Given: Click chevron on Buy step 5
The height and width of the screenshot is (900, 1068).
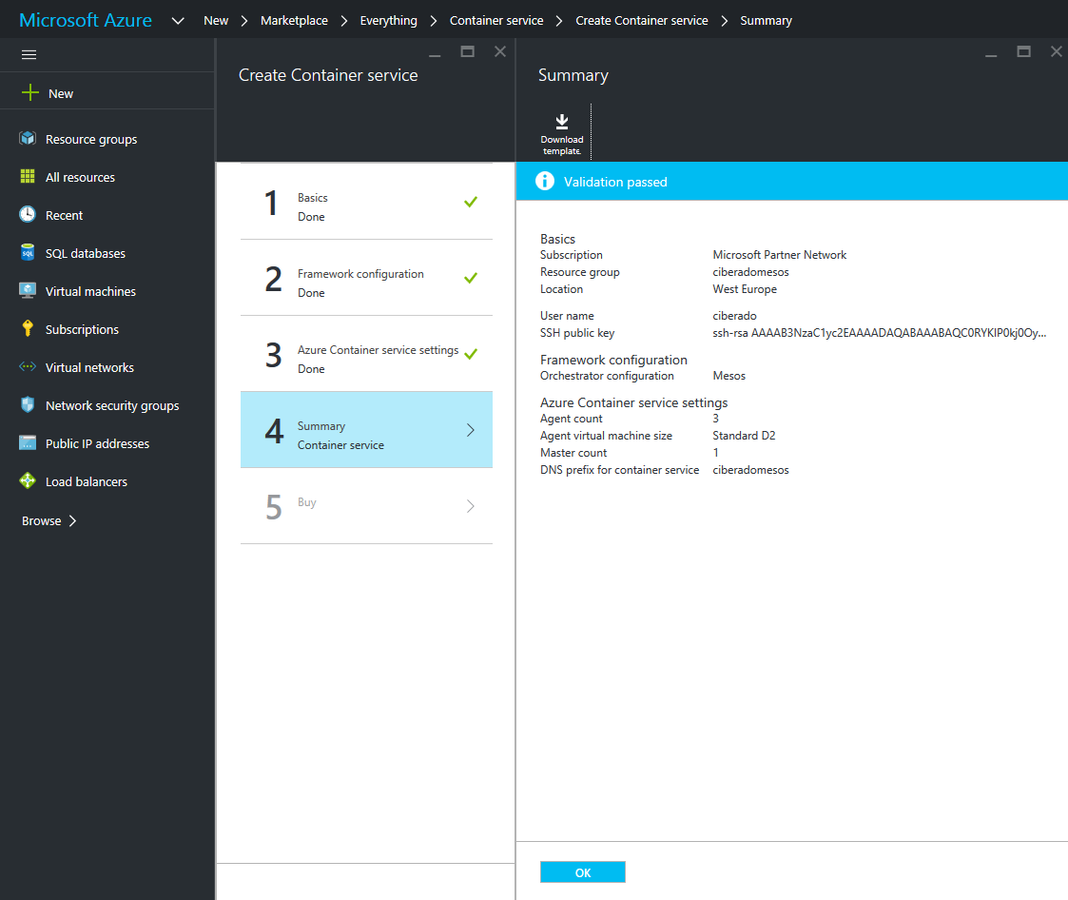Looking at the screenshot, I should coord(471,506).
